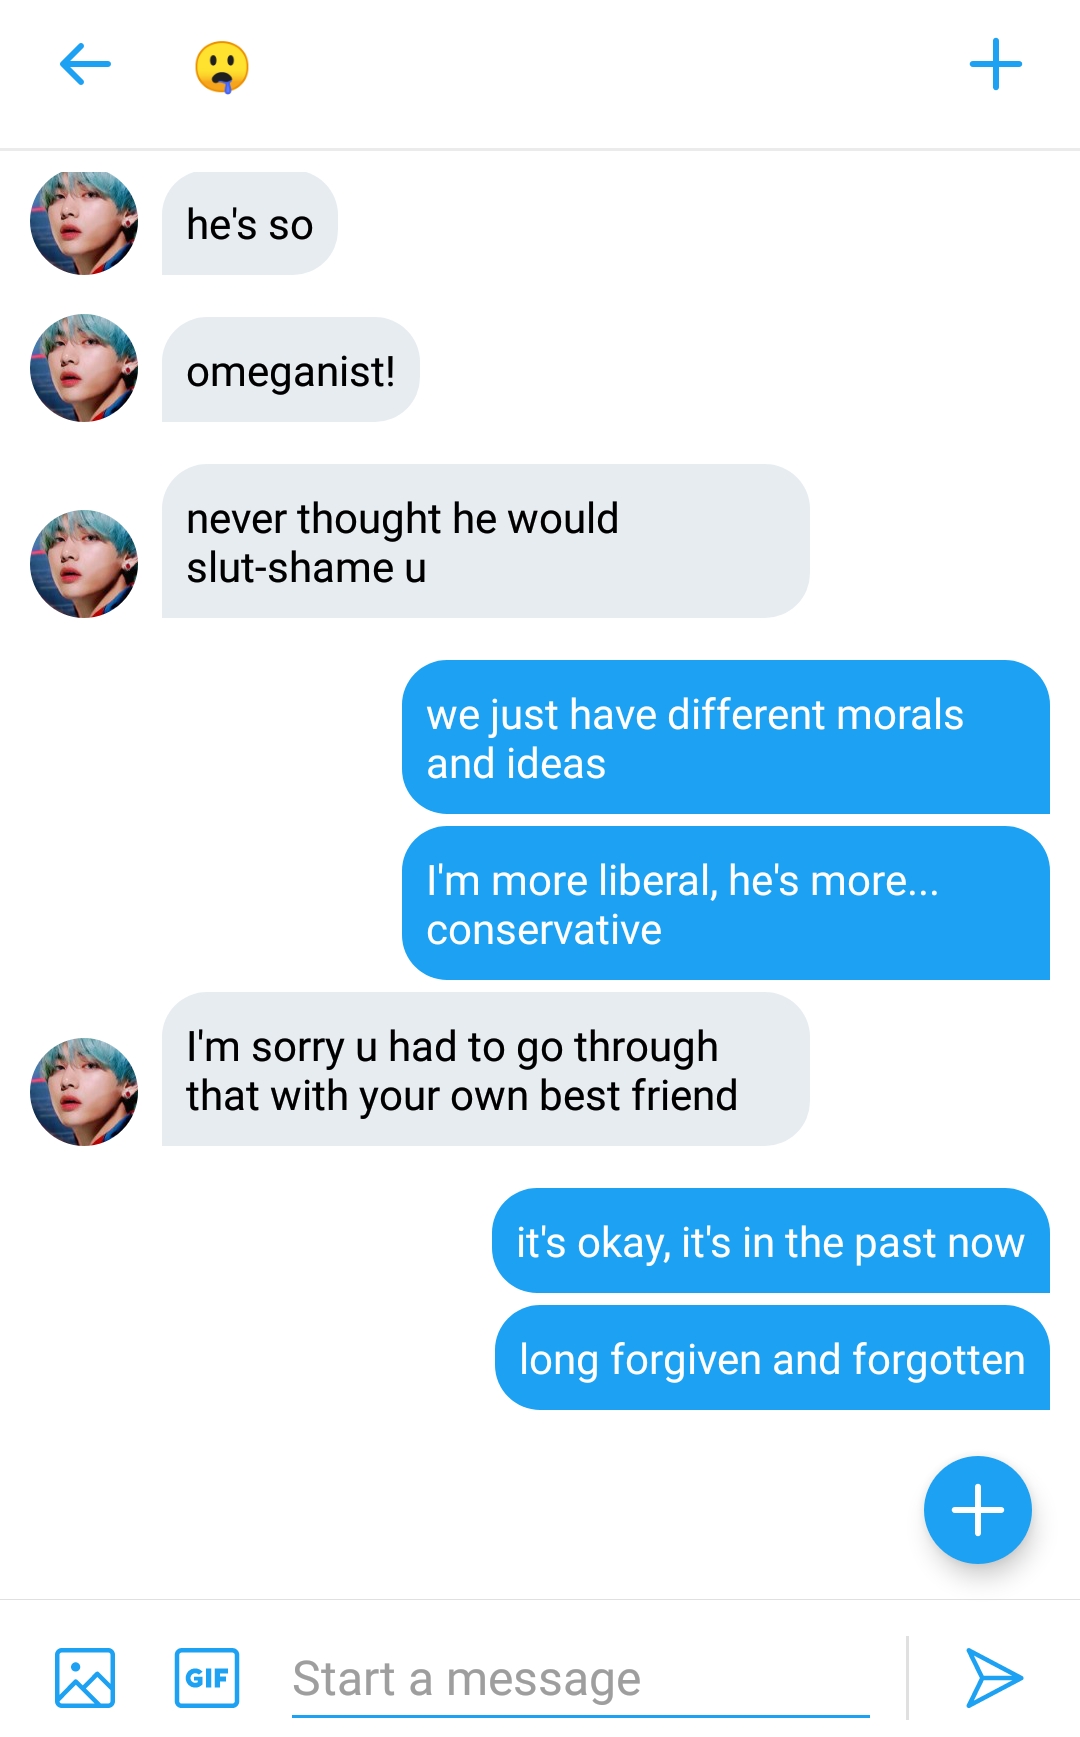Open the drooling face emoji conversation title

[222, 67]
